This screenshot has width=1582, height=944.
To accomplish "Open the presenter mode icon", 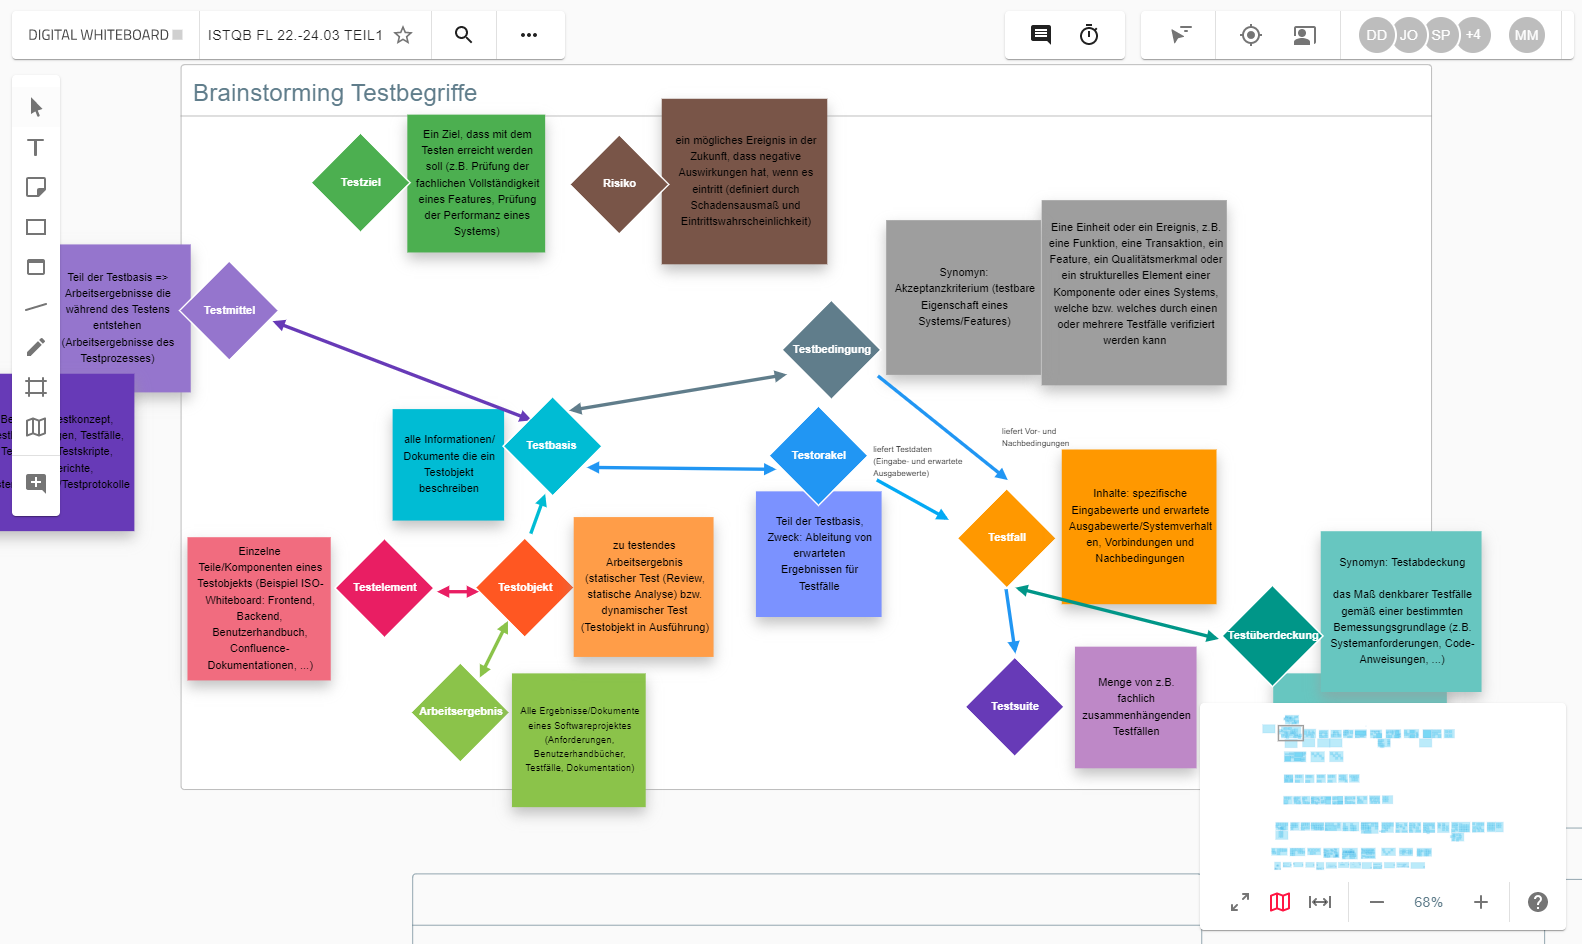I will [x=1304, y=35].
